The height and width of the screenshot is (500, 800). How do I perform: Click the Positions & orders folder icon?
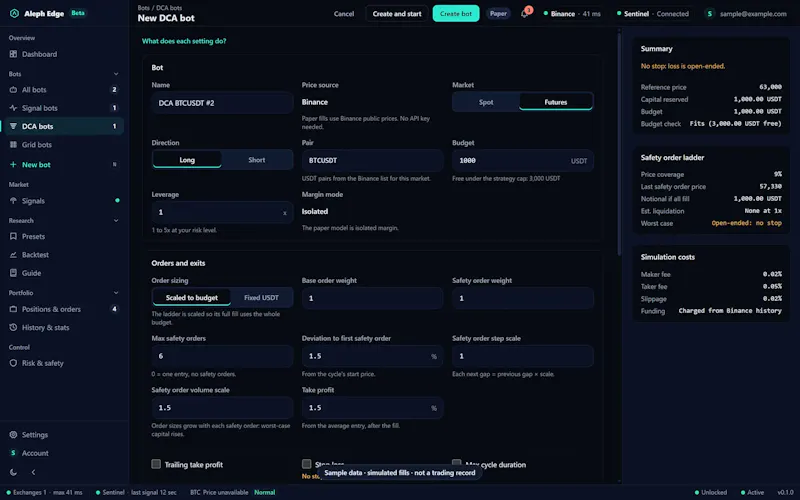click(x=13, y=309)
